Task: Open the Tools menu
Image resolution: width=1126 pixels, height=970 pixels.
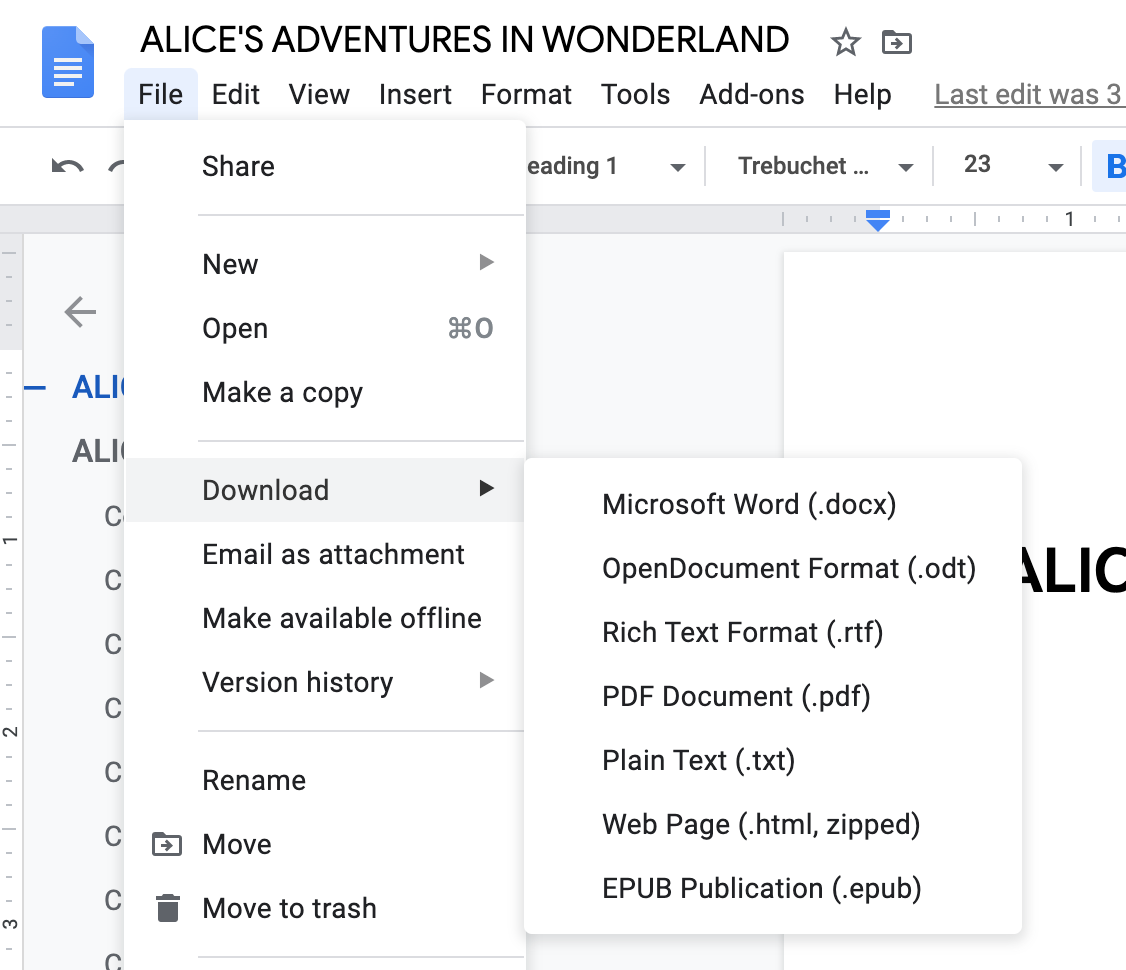Action: pos(635,94)
